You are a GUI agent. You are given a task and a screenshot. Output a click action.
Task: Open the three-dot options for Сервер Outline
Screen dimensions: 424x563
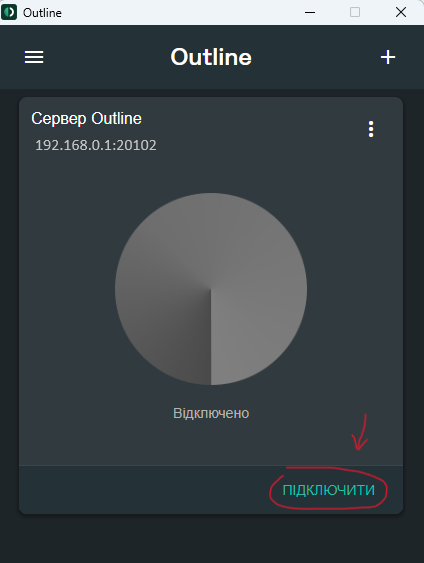click(x=371, y=129)
